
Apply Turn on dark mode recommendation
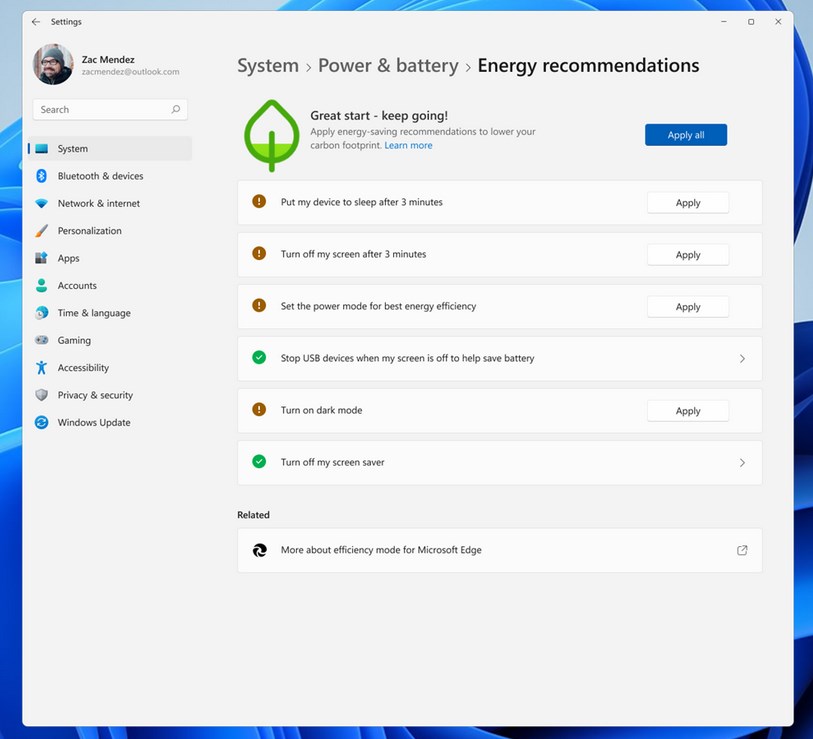[x=688, y=411]
